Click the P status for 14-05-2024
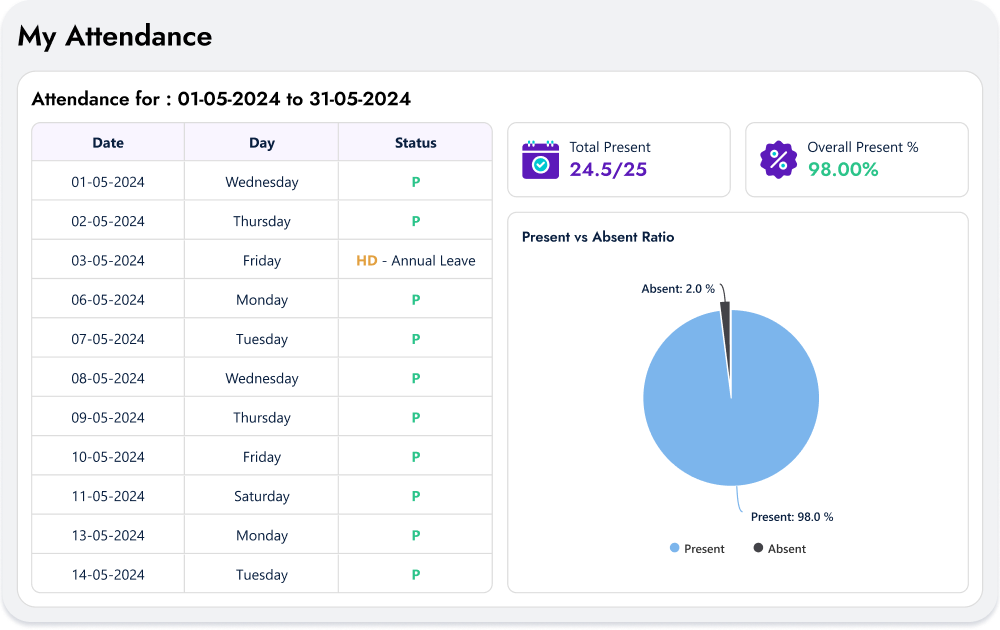 [415, 575]
